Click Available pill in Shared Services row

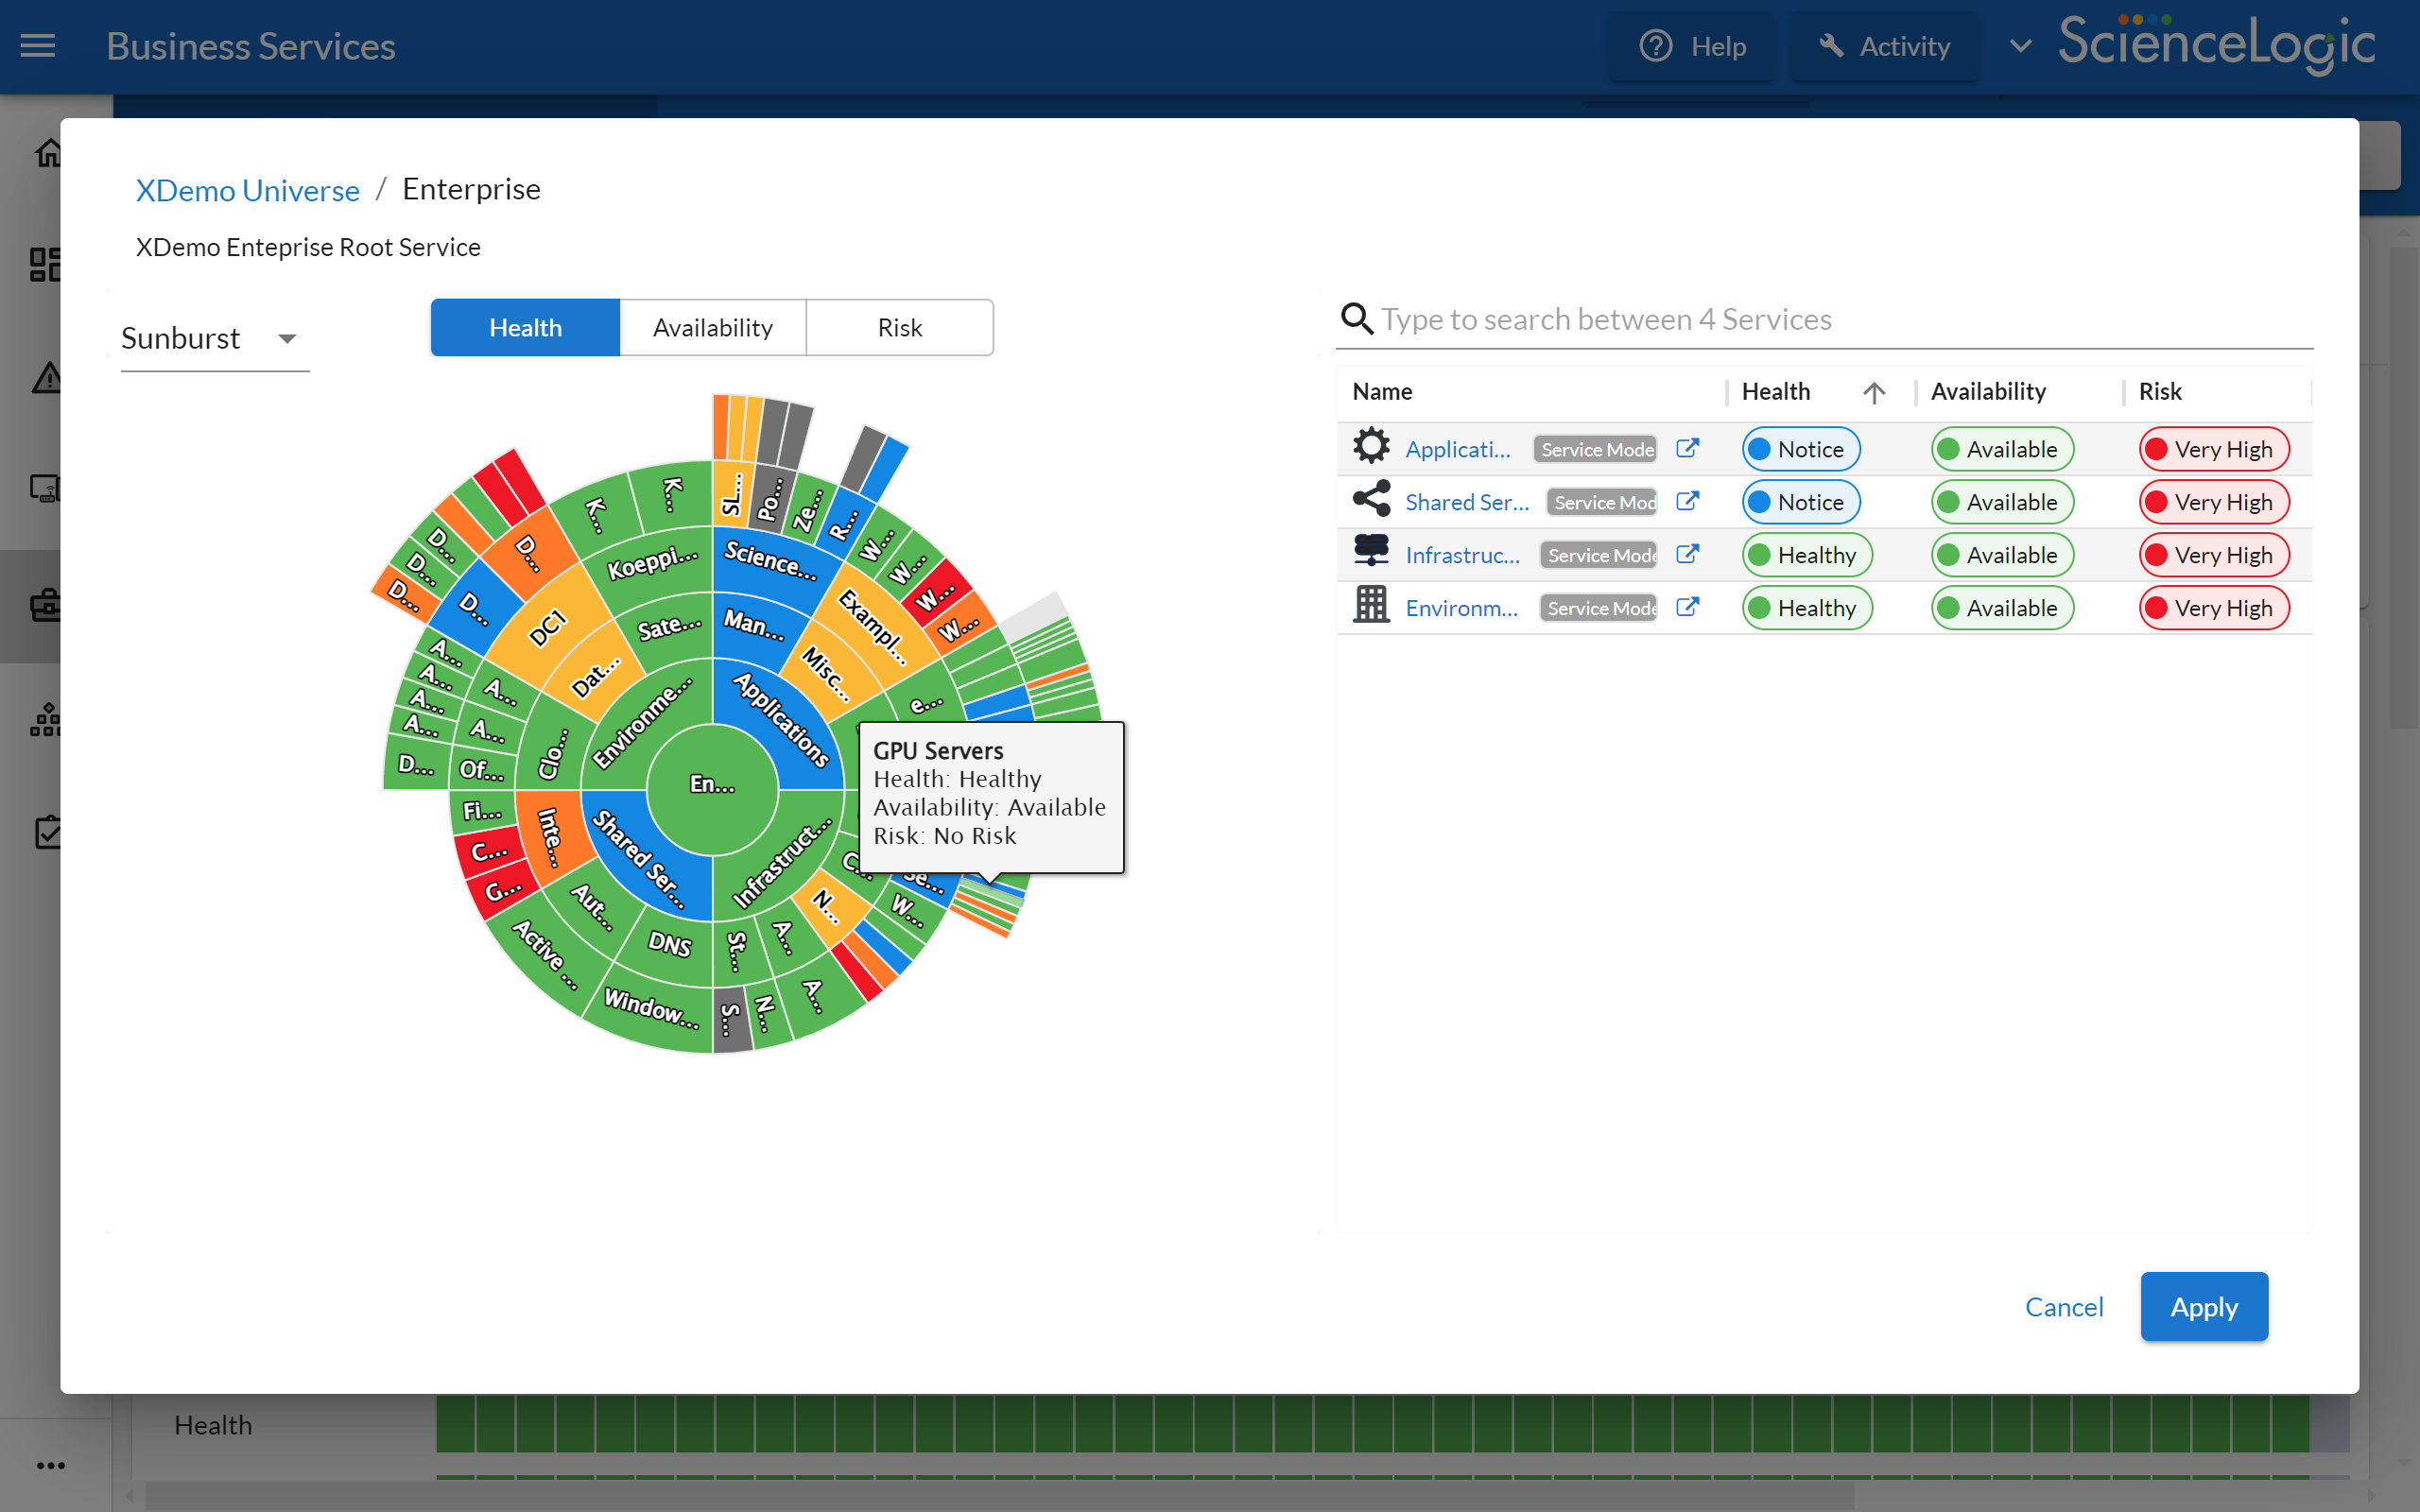coord(2002,502)
